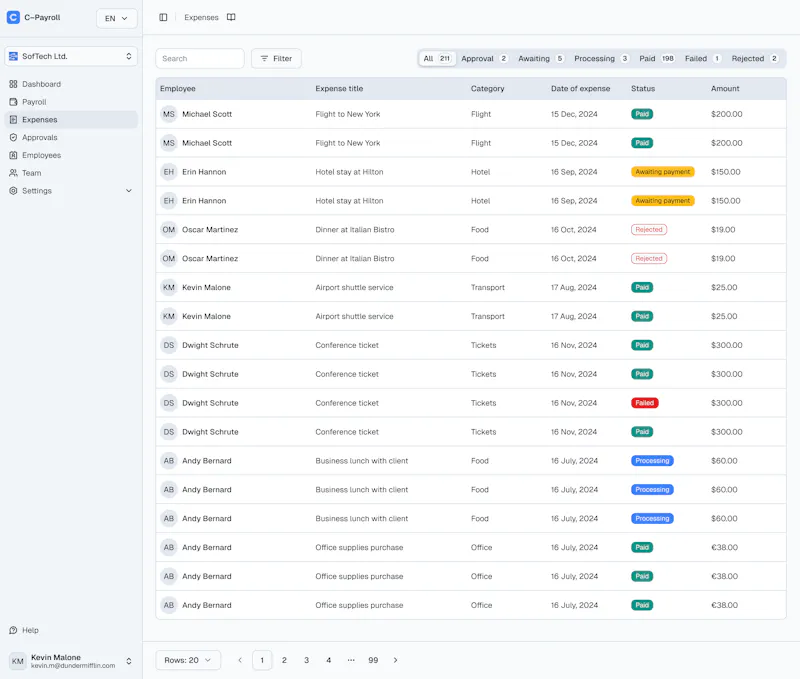The image size is (800, 679).
Task: Click the Expenses breadcrumb title
Action: [x=201, y=17]
